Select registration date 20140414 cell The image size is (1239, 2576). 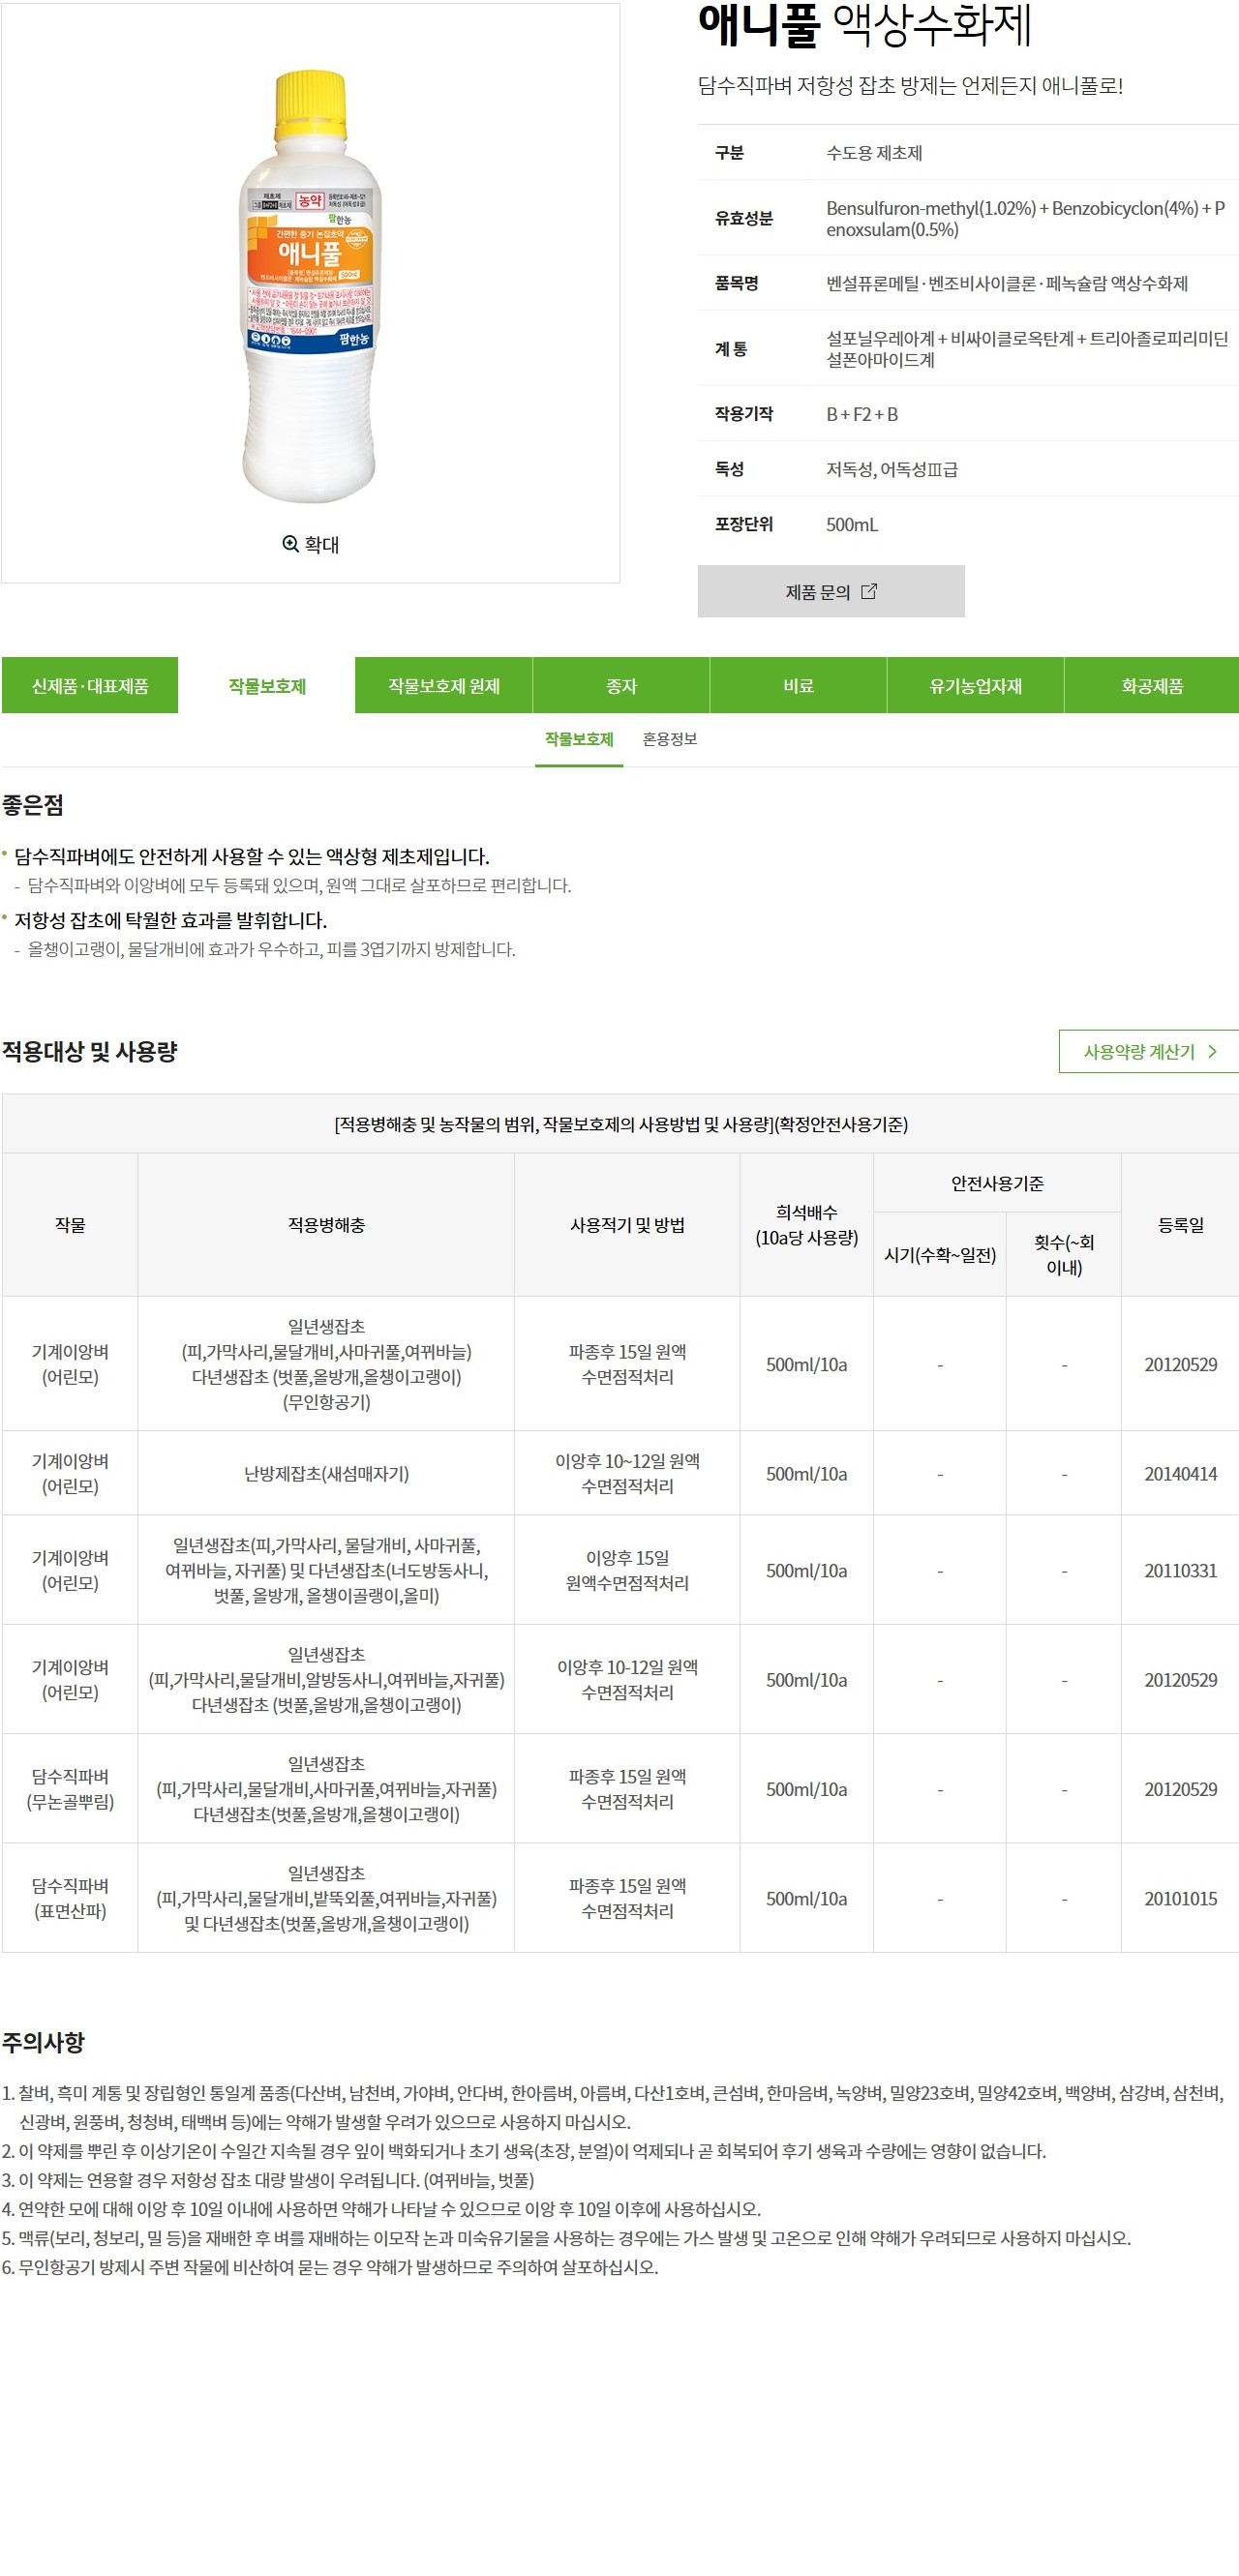[x=1180, y=1473]
